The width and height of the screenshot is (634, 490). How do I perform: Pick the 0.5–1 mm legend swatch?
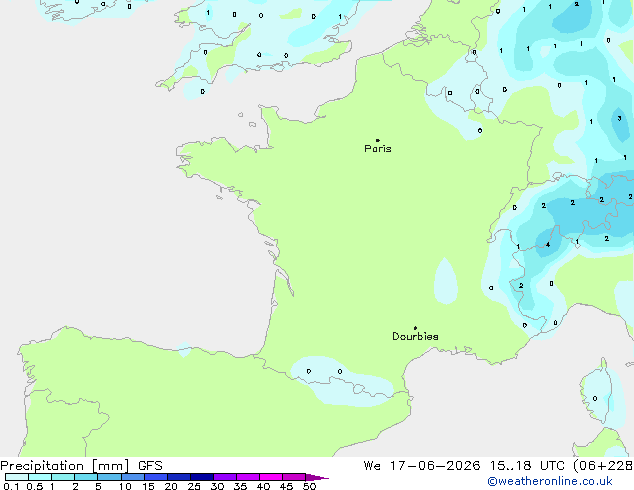click(x=40, y=477)
